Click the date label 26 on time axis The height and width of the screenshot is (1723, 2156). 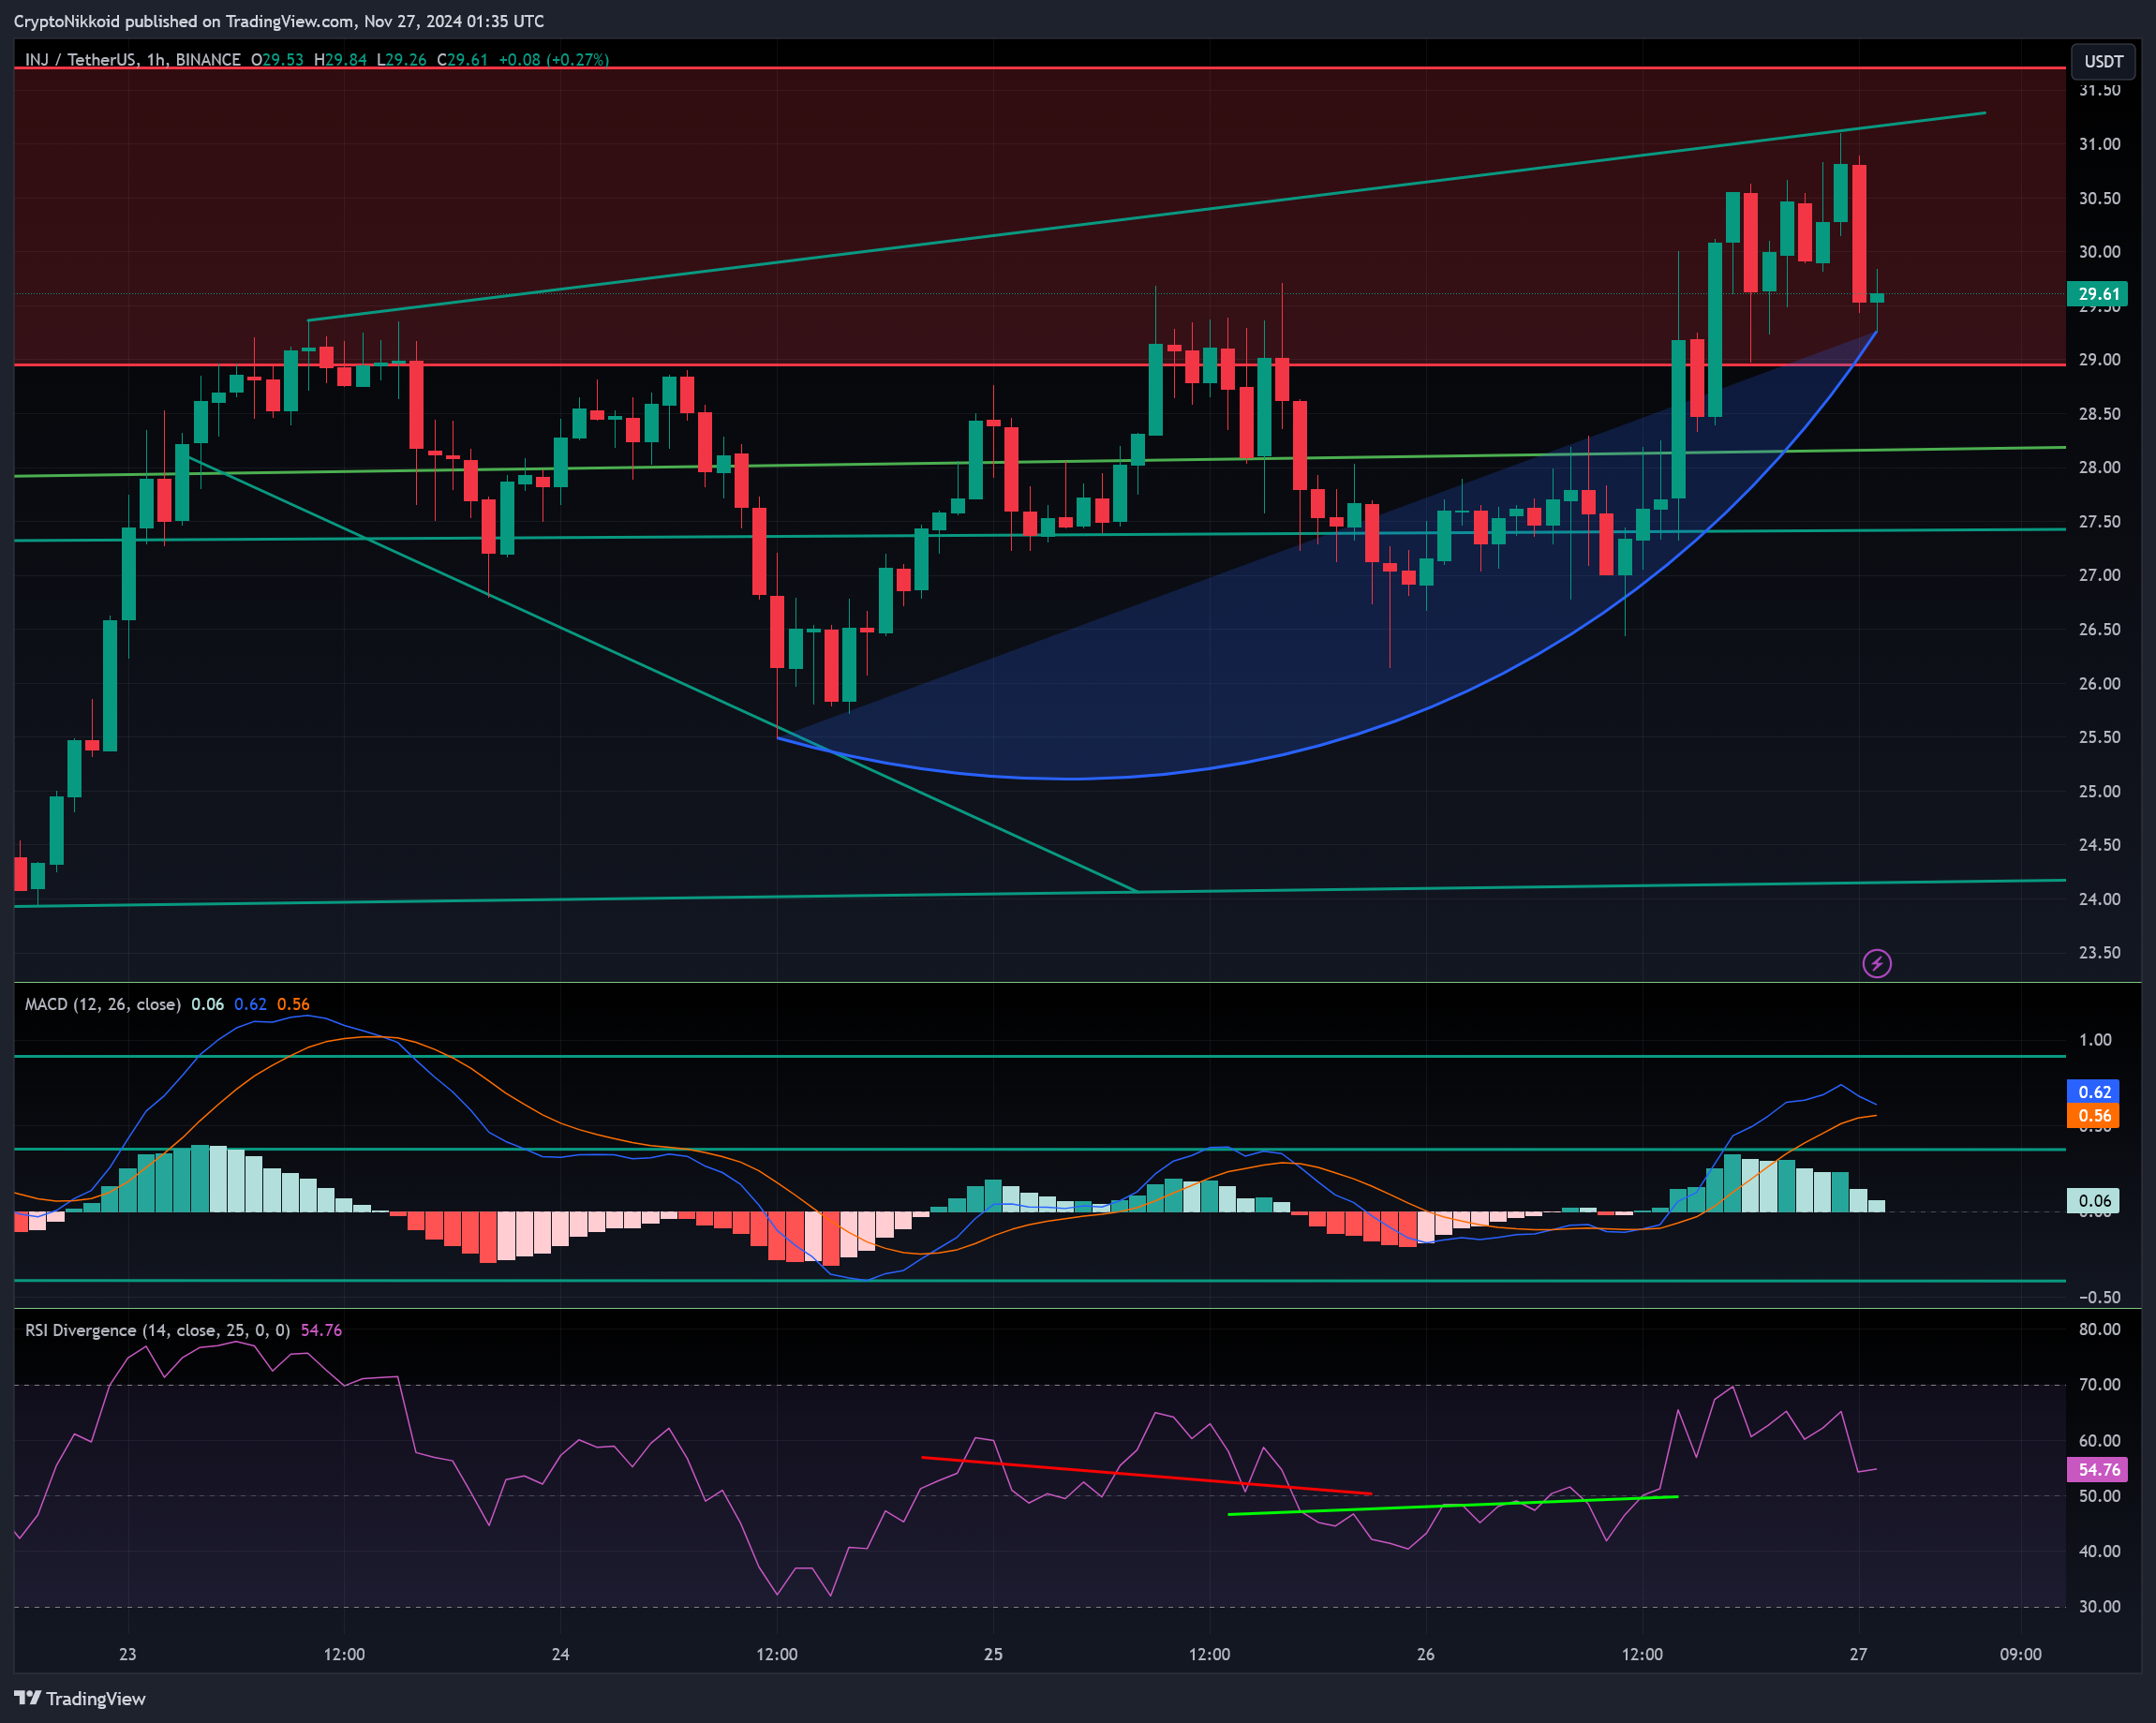pos(1425,1653)
